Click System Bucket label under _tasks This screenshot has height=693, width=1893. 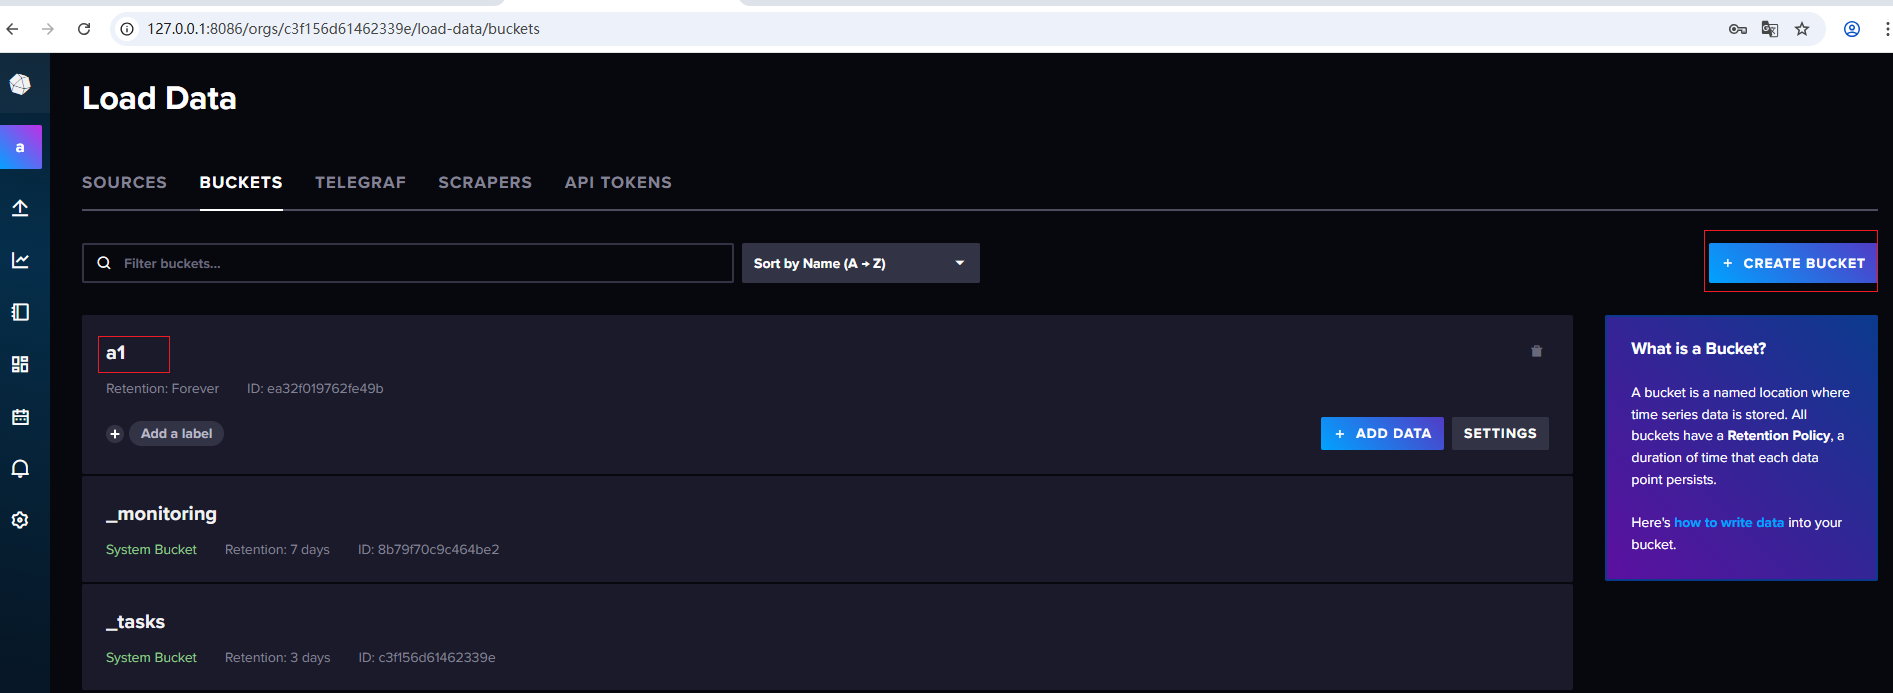[151, 657]
